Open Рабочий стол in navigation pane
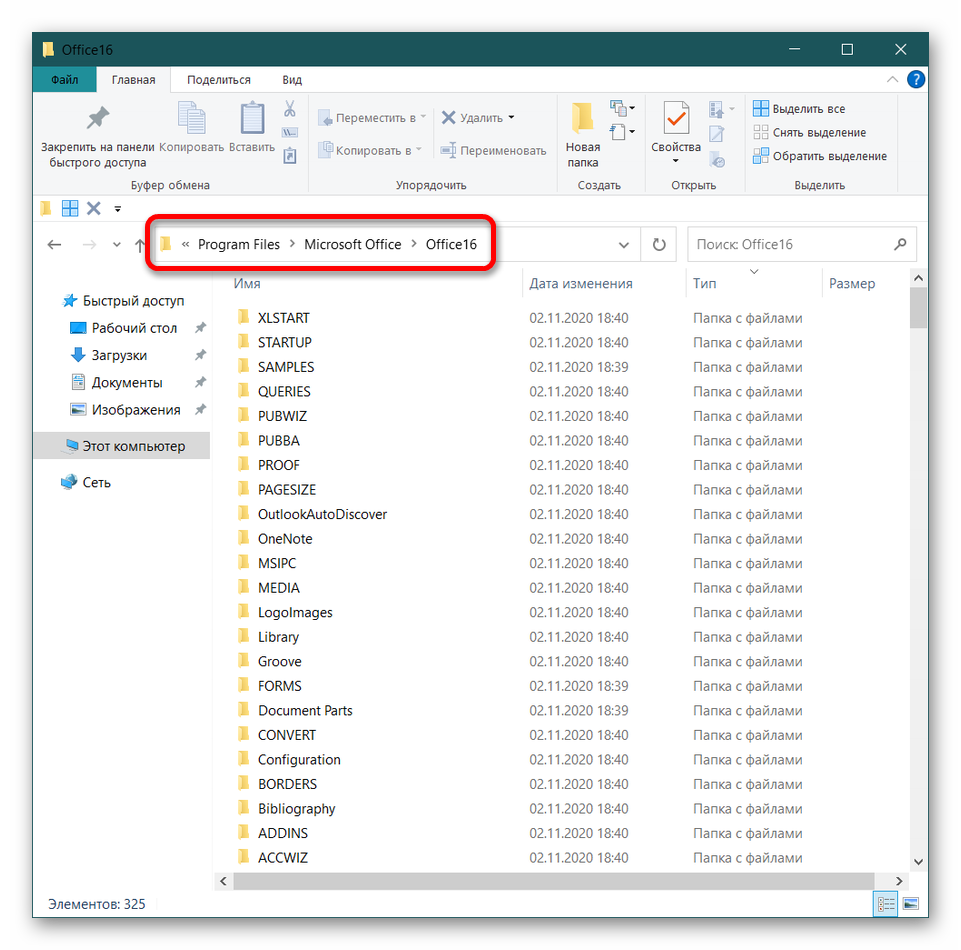The height and width of the screenshot is (950, 961). point(124,328)
